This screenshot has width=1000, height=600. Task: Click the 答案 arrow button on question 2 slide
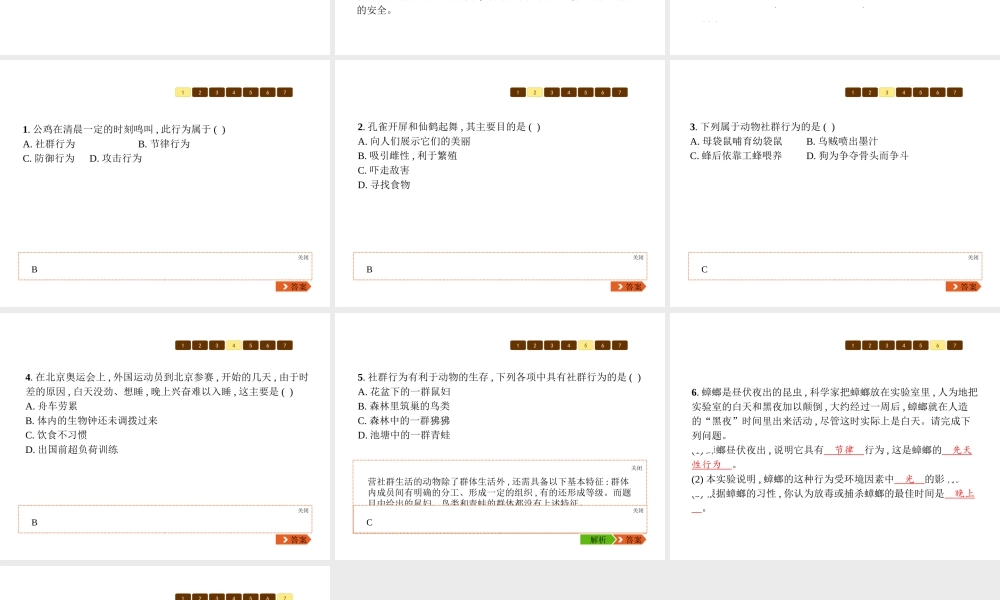[x=628, y=286]
